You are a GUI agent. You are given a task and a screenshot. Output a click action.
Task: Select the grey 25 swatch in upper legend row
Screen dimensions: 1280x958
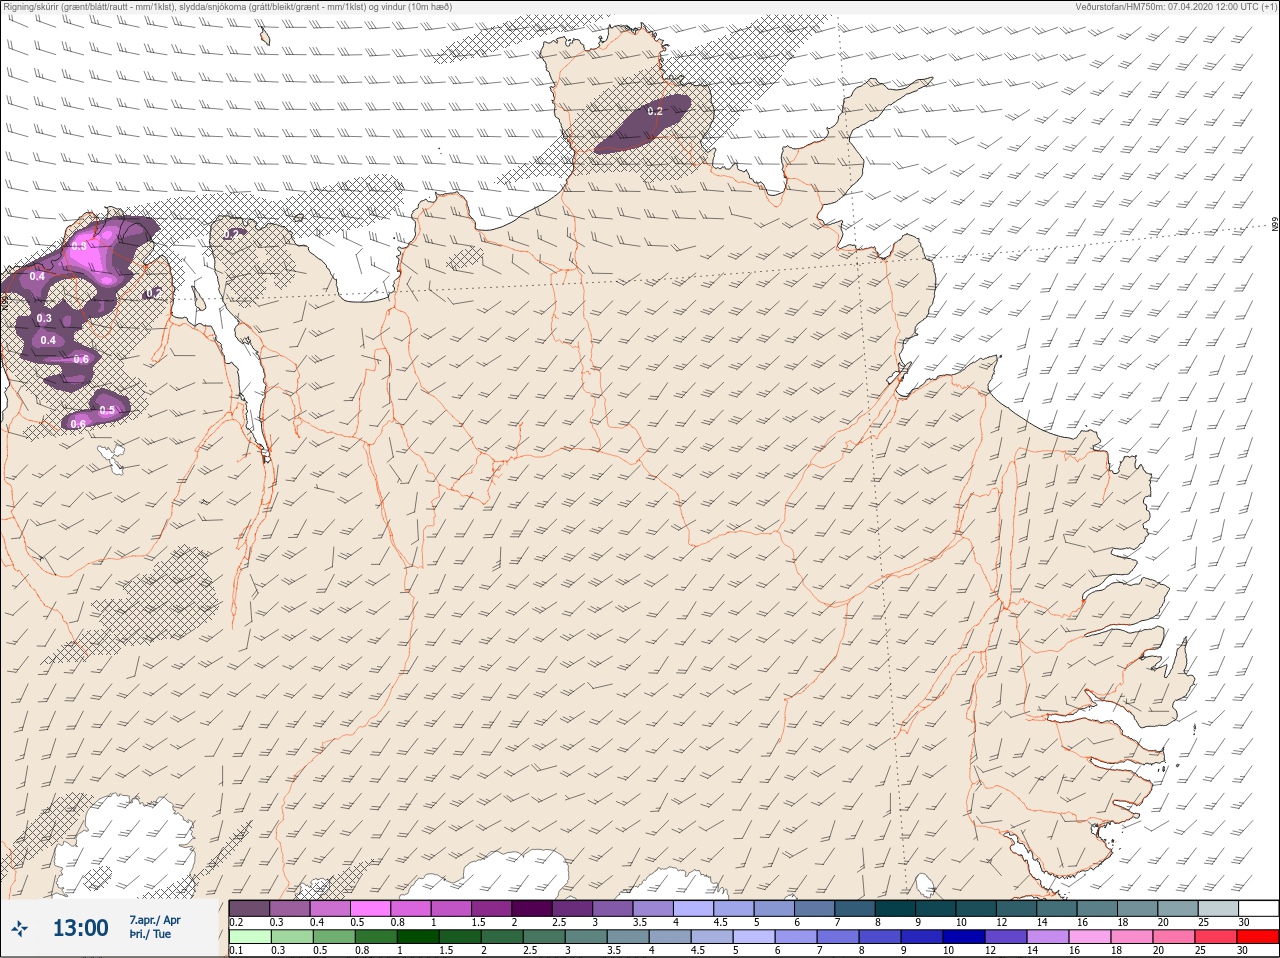pyautogui.click(x=1218, y=908)
